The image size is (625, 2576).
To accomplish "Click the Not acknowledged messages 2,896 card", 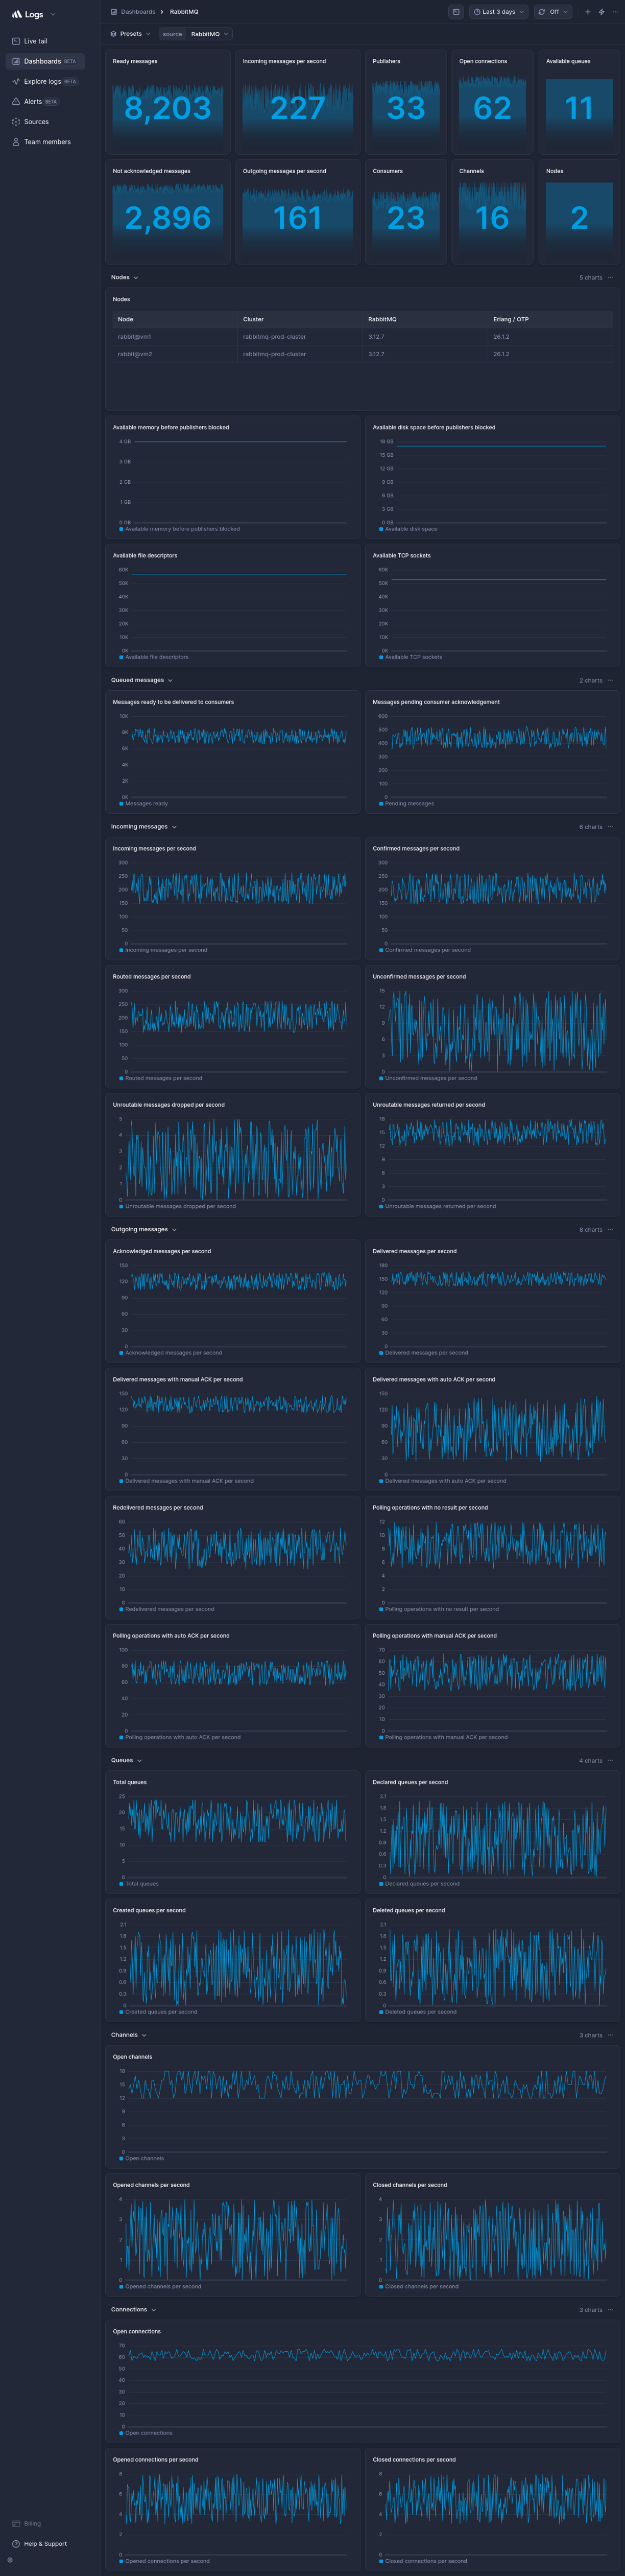I will tap(168, 212).
